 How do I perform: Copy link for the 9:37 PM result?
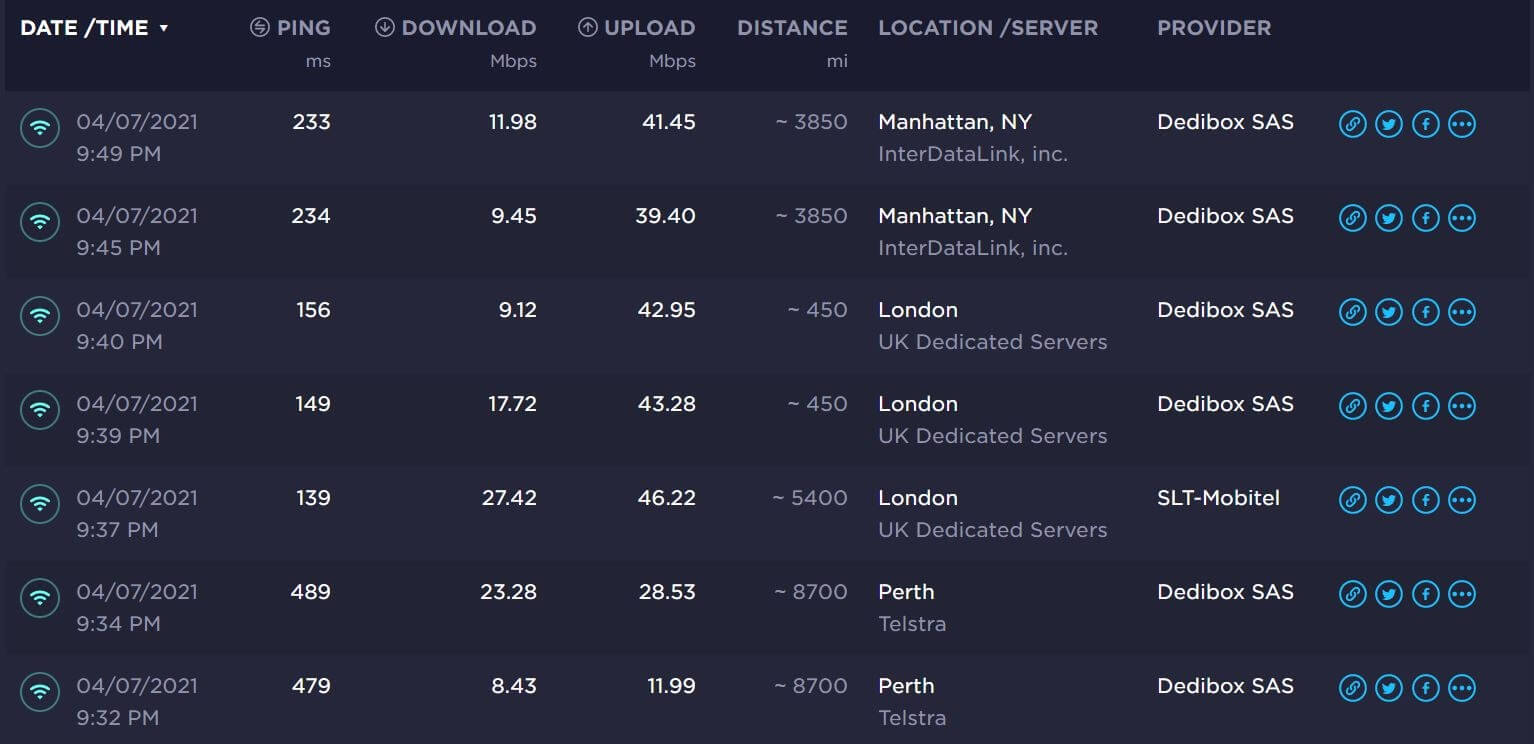tap(1352, 500)
